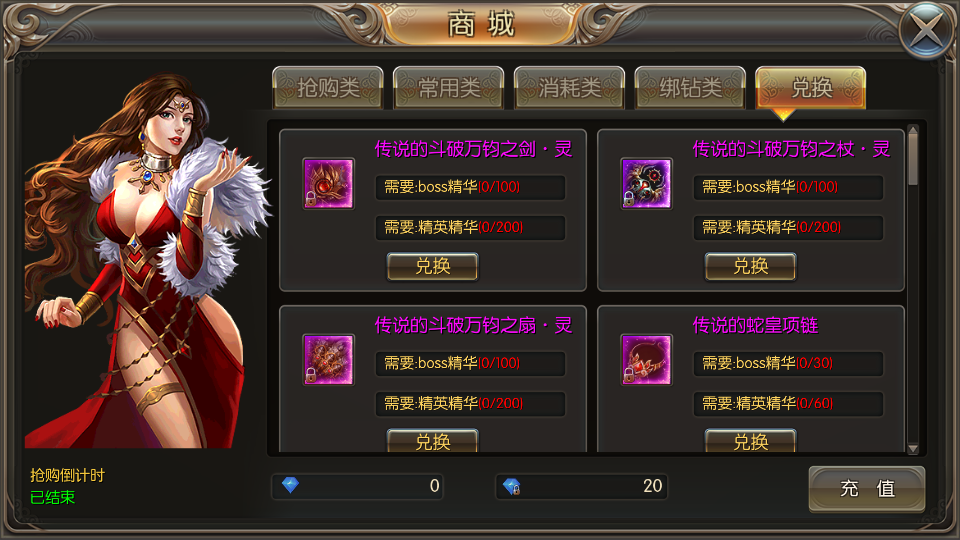Click the bound diamond lock currency icon
Image resolution: width=960 pixels, height=540 pixels.
tap(512, 487)
